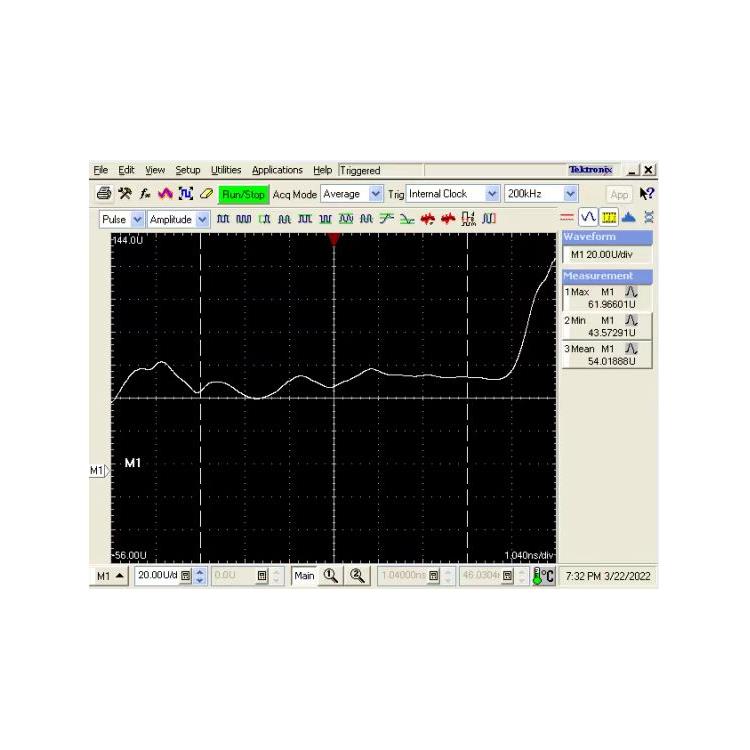
Task: Click the 20.00U/d vertical scale field
Action: tap(157, 576)
